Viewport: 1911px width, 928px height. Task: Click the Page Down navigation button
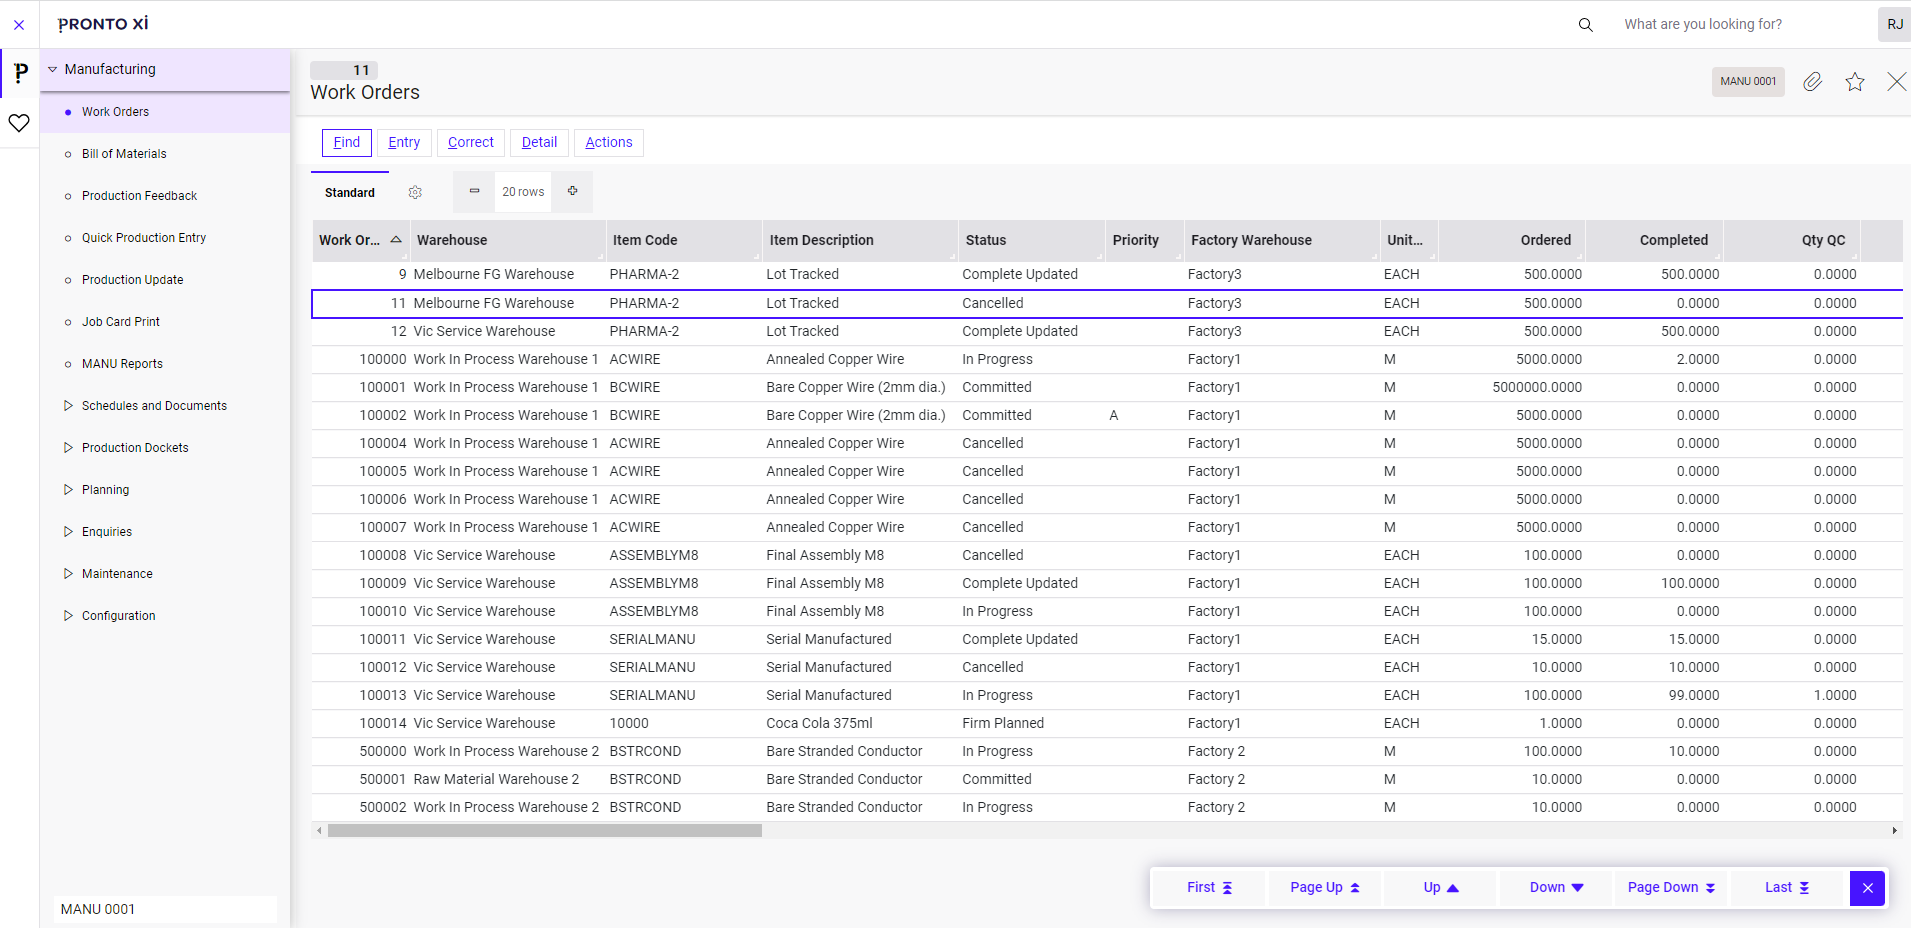click(x=1668, y=887)
